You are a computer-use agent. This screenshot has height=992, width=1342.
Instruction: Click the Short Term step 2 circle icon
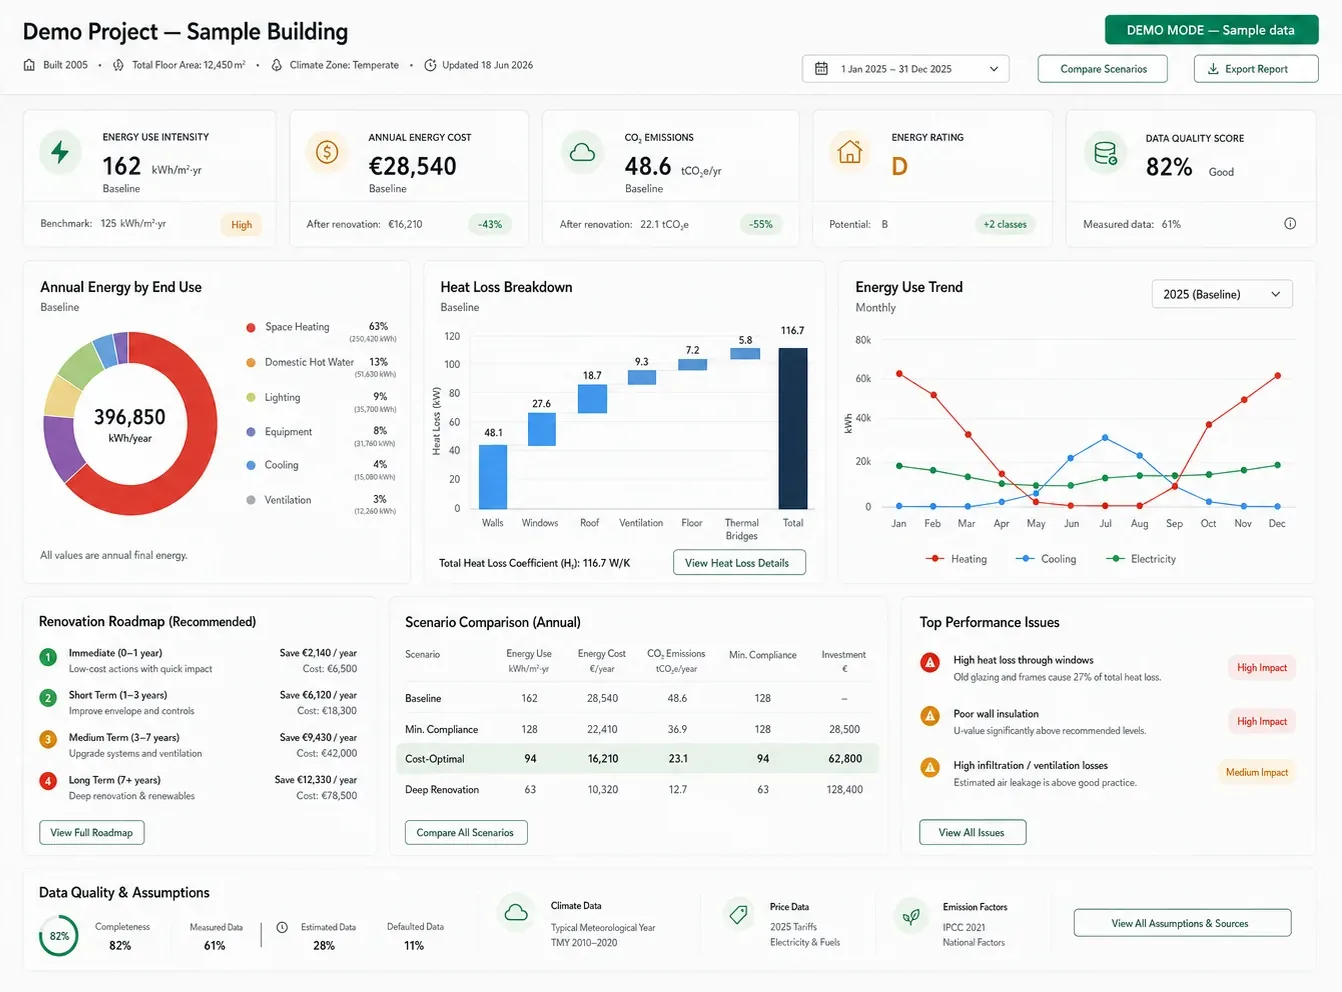click(x=48, y=698)
